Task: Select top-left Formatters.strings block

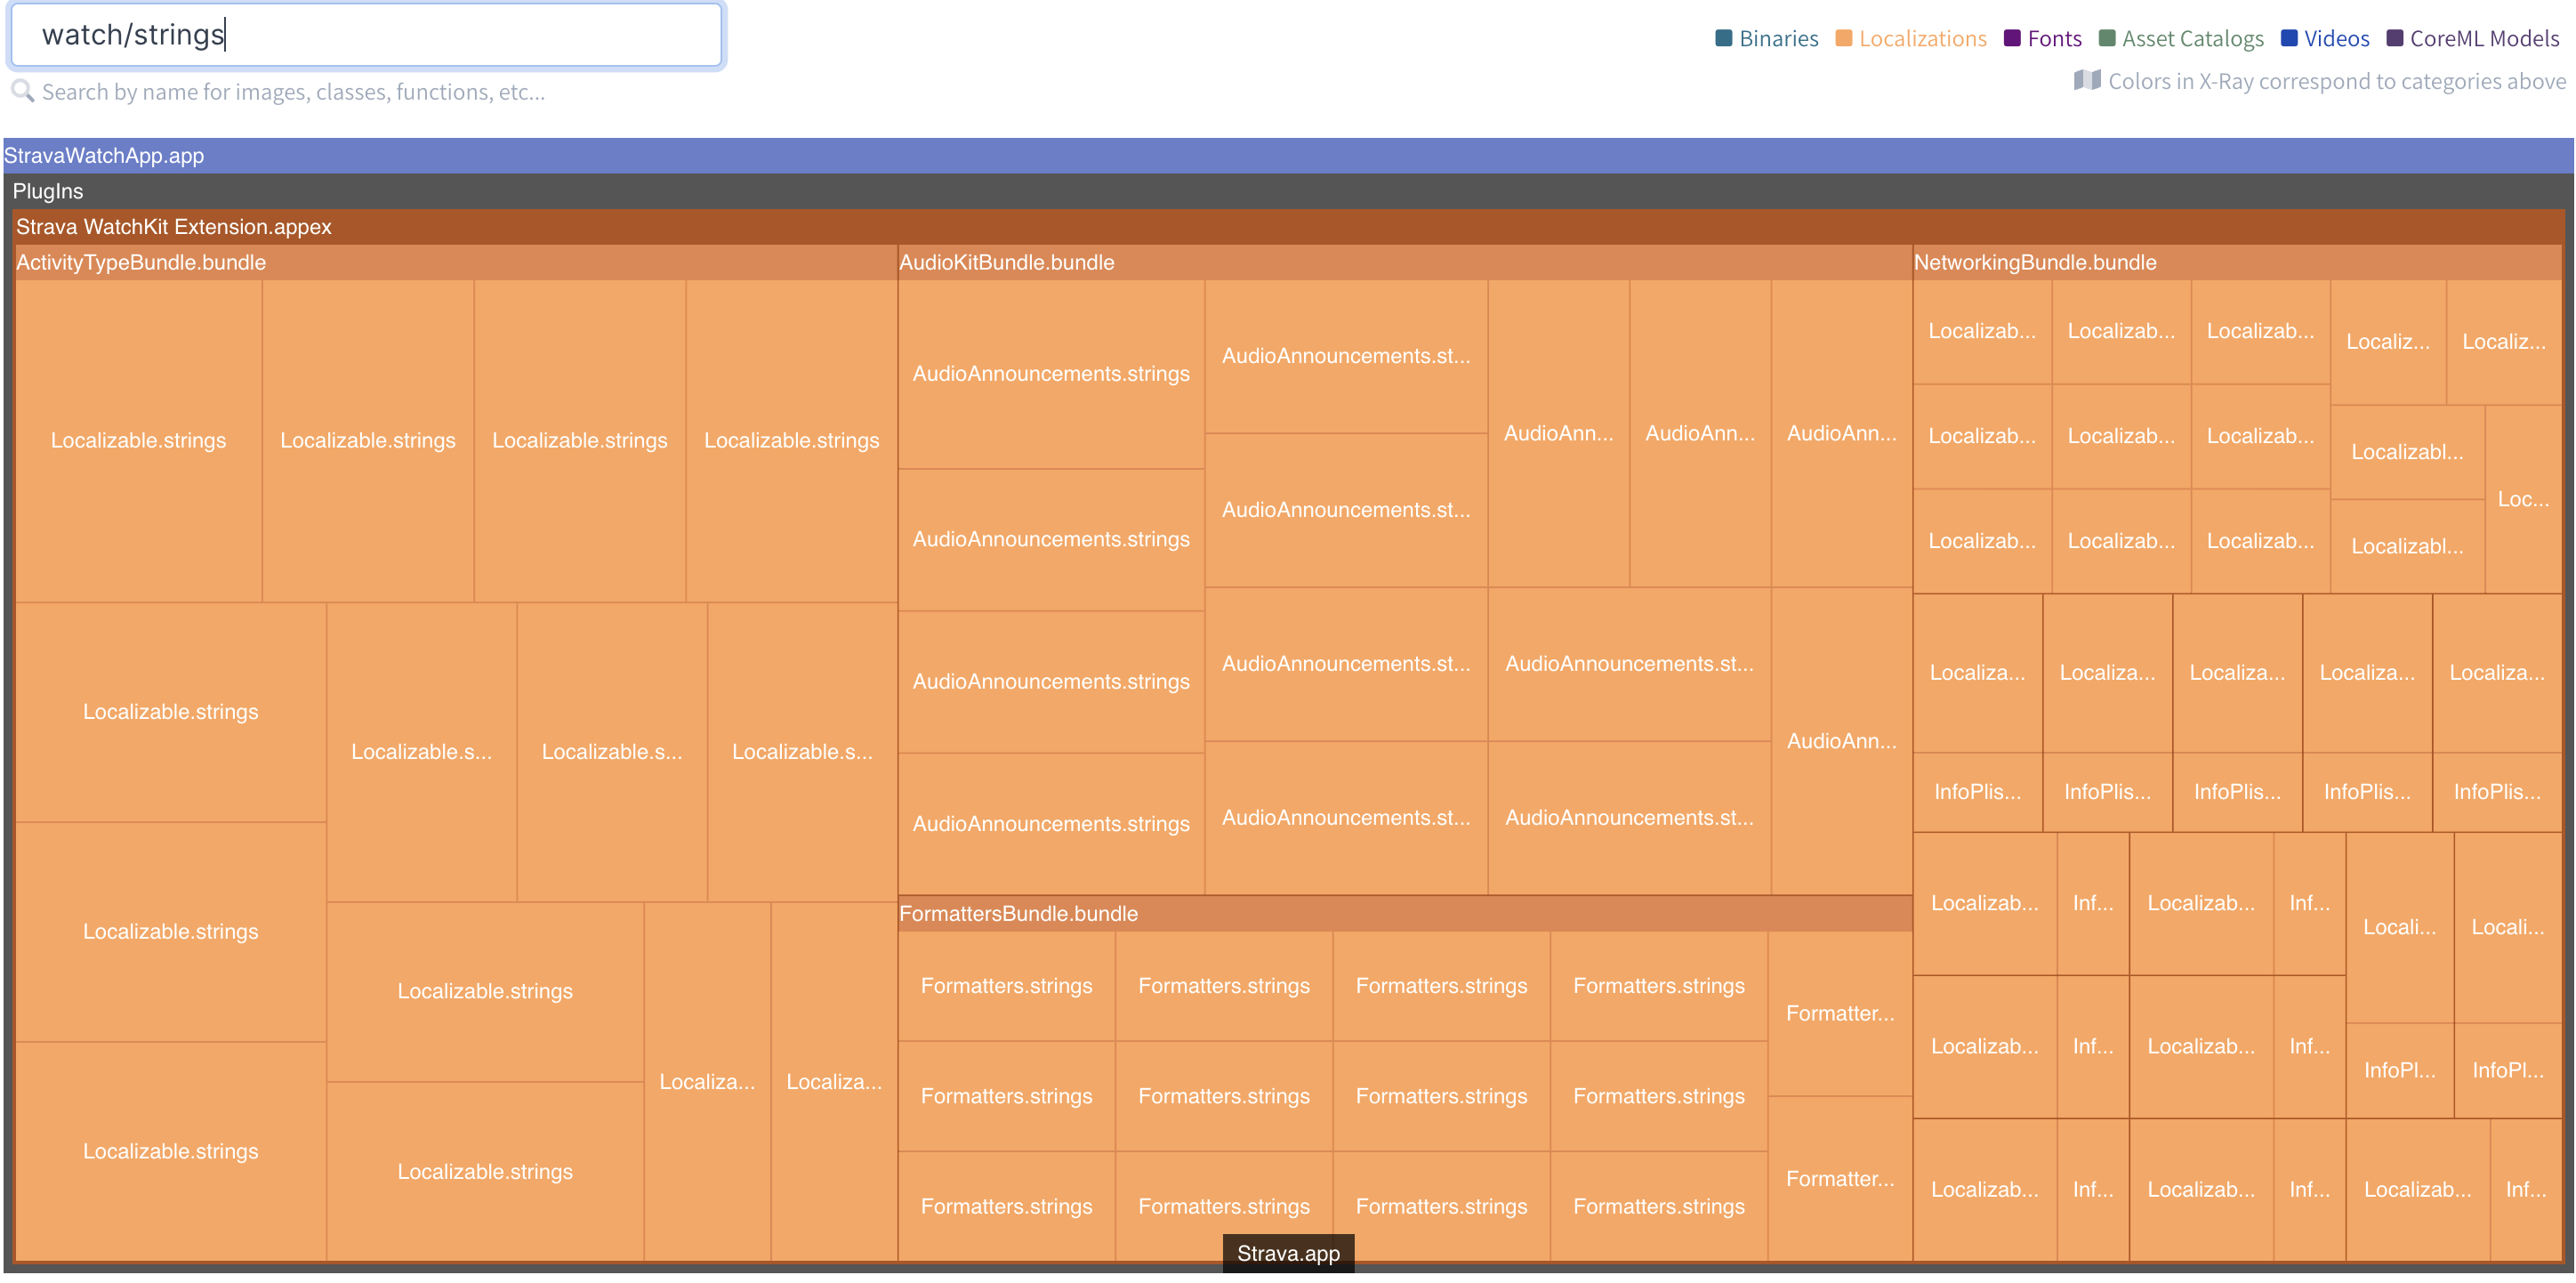Action: coord(1006,985)
